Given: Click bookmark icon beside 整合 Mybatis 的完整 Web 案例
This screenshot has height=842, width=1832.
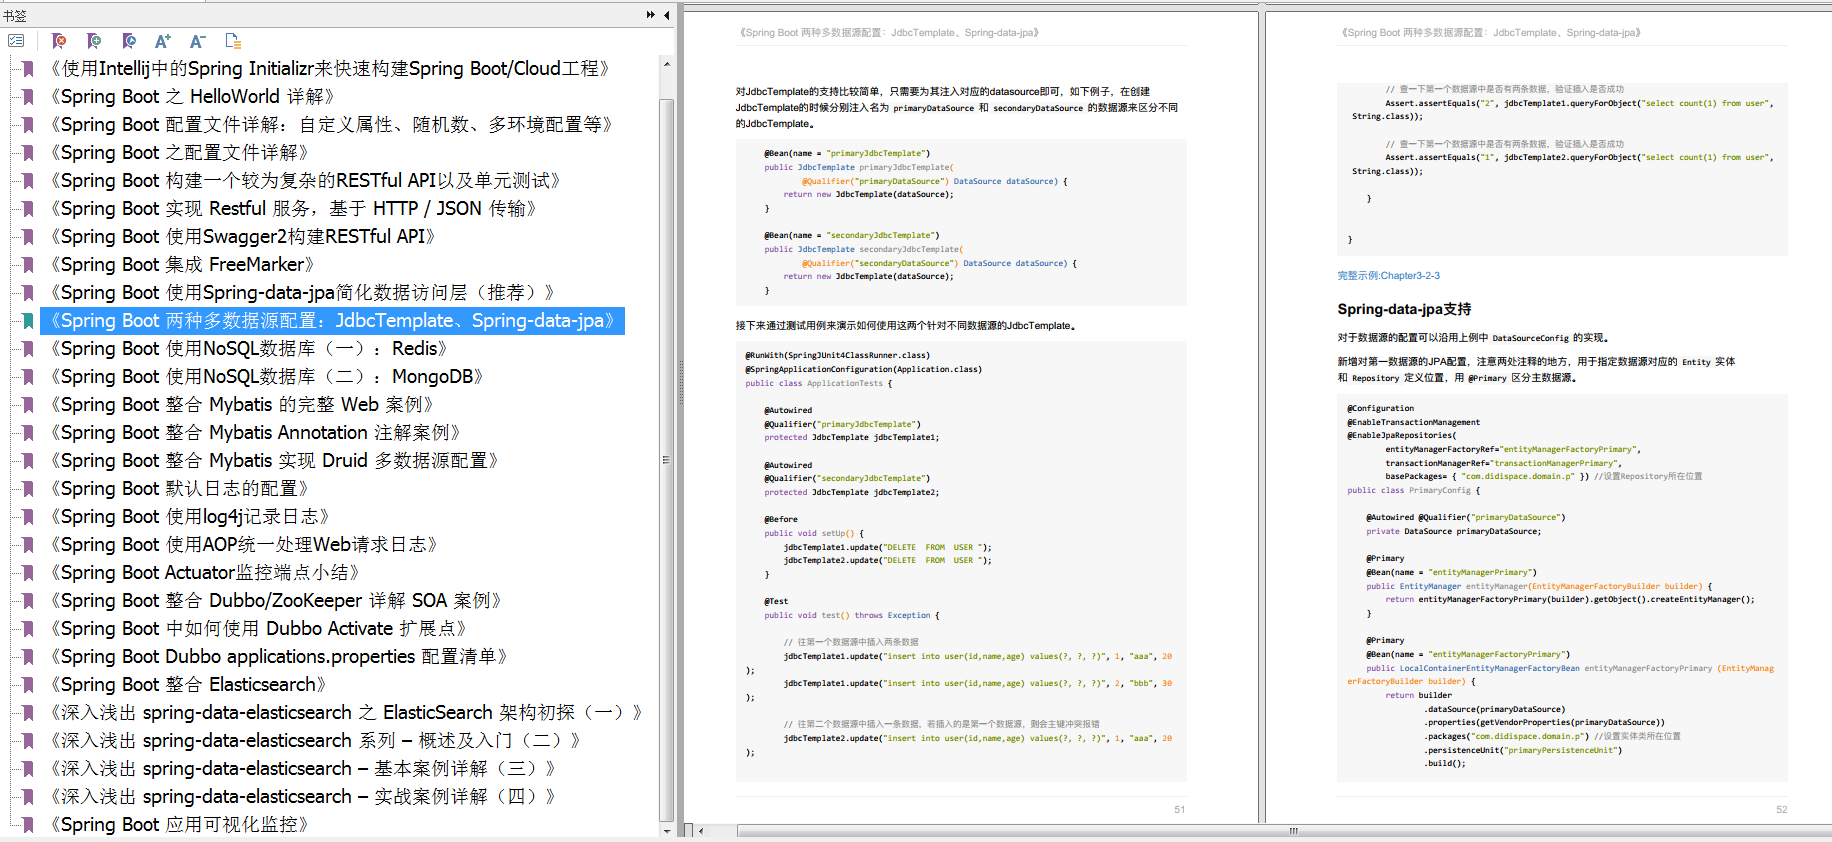Looking at the screenshot, I should [28, 405].
